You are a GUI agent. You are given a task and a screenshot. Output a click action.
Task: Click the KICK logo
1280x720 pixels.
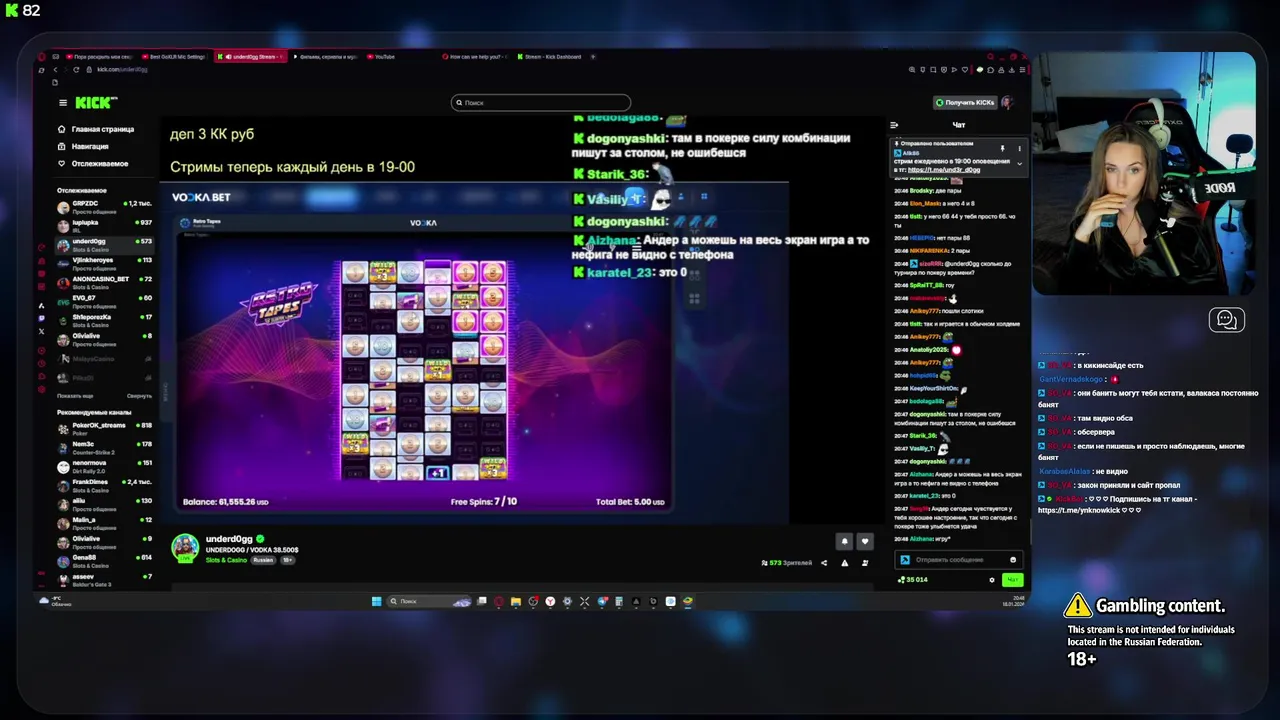pyautogui.click(x=96, y=102)
